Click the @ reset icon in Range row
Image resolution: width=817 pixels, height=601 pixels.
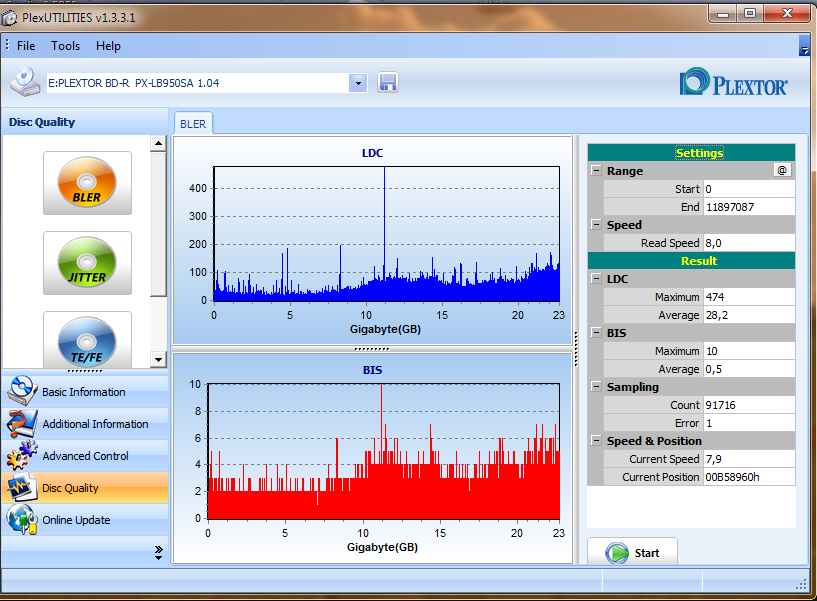[x=782, y=170]
